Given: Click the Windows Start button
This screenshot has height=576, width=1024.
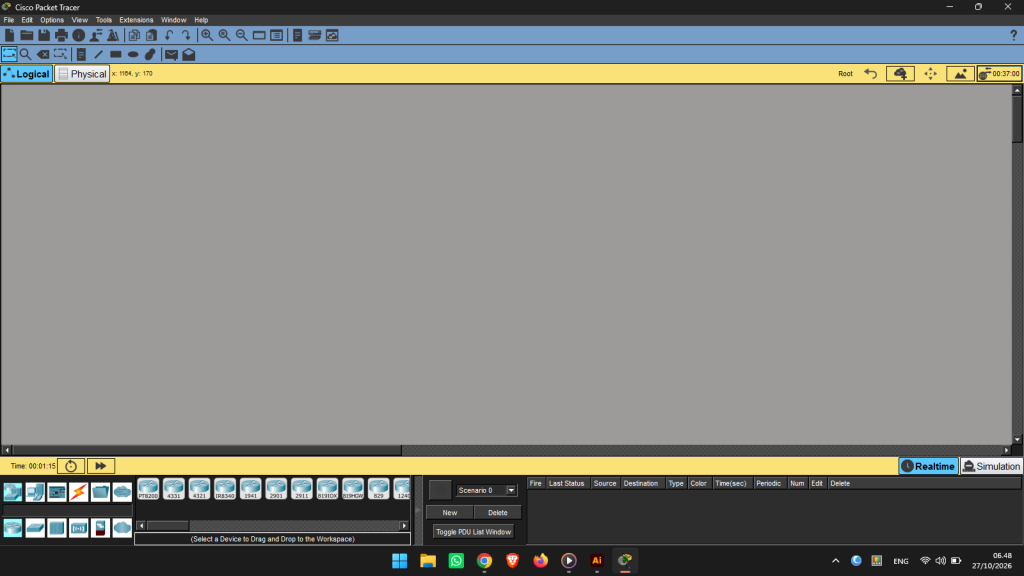Looking at the screenshot, I should coord(400,560).
